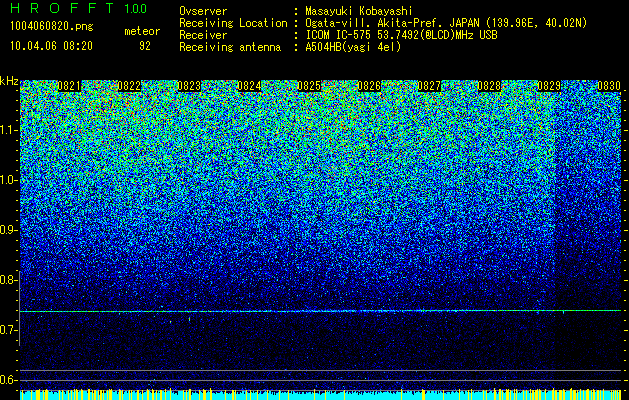
Task: Click antenna text A504HB(yagi 4el)
Action: pyautogui.click(x=353, y=47)
